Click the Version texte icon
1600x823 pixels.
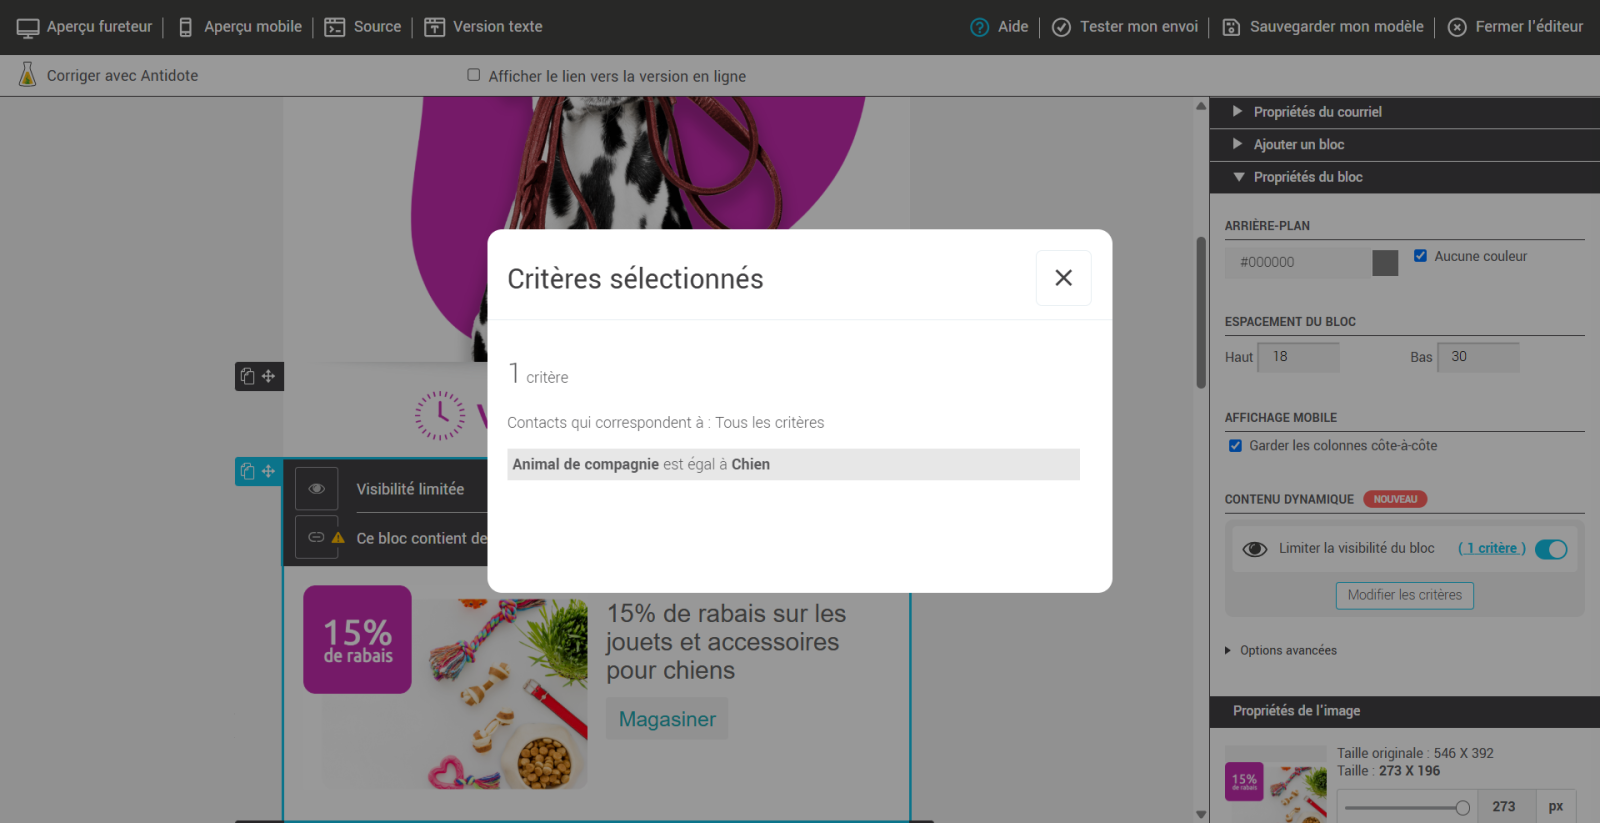coord(434,27)
